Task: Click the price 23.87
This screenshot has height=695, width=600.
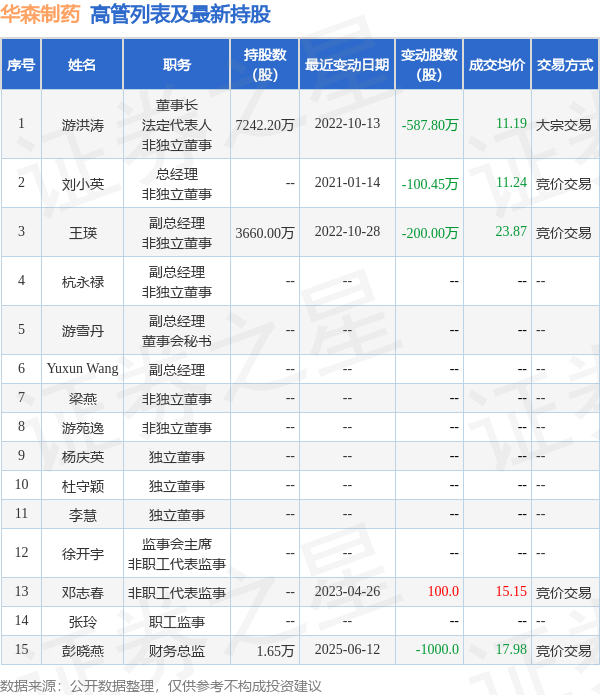Action: pos(511,231)
